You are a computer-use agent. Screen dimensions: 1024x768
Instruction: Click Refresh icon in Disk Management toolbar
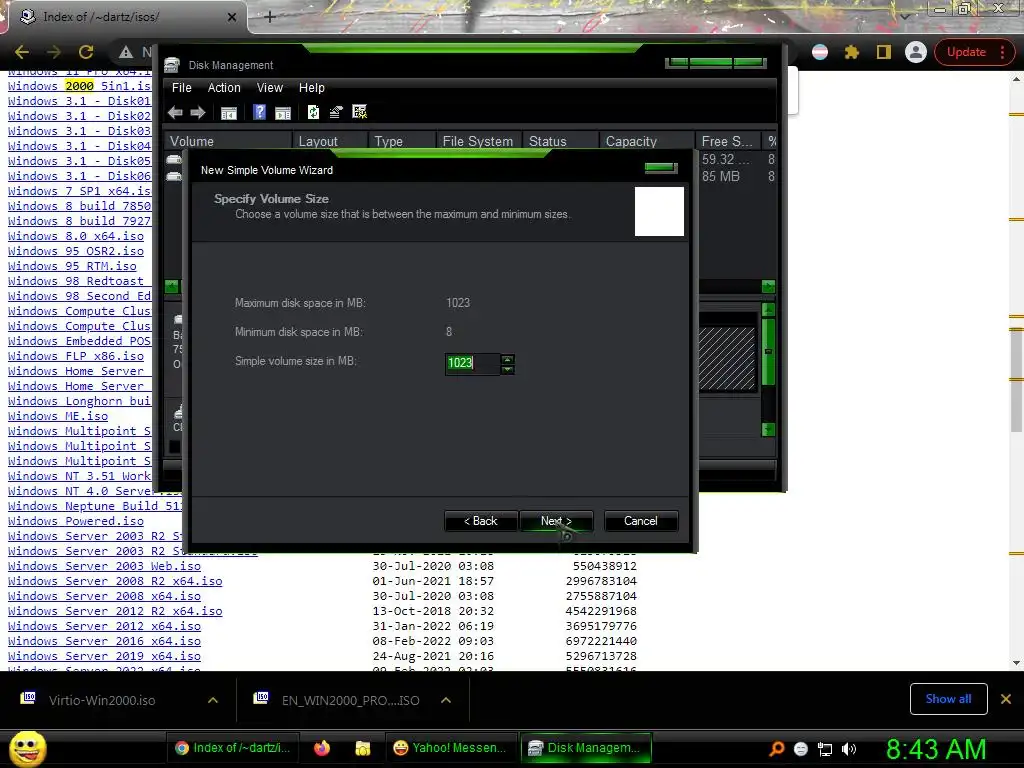click(313, 112)
